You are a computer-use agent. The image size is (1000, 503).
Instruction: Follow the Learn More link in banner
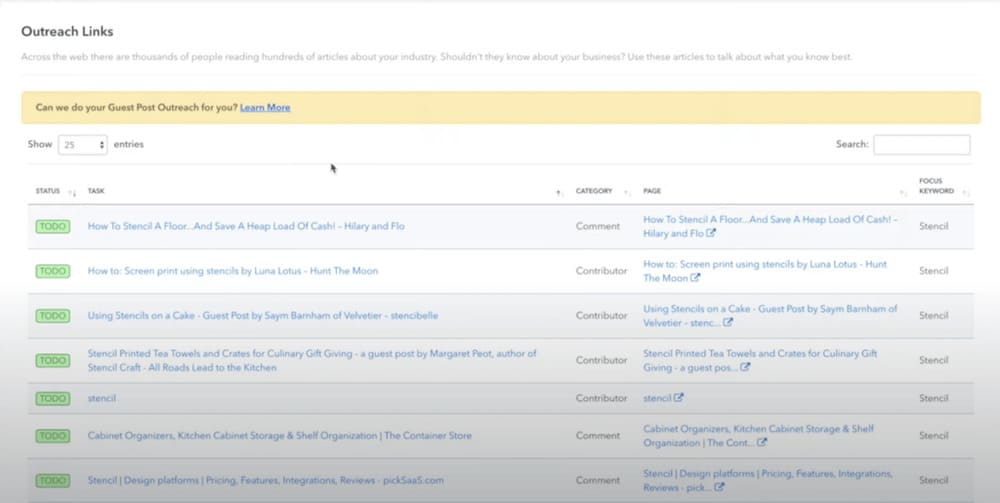coord(265,108)
